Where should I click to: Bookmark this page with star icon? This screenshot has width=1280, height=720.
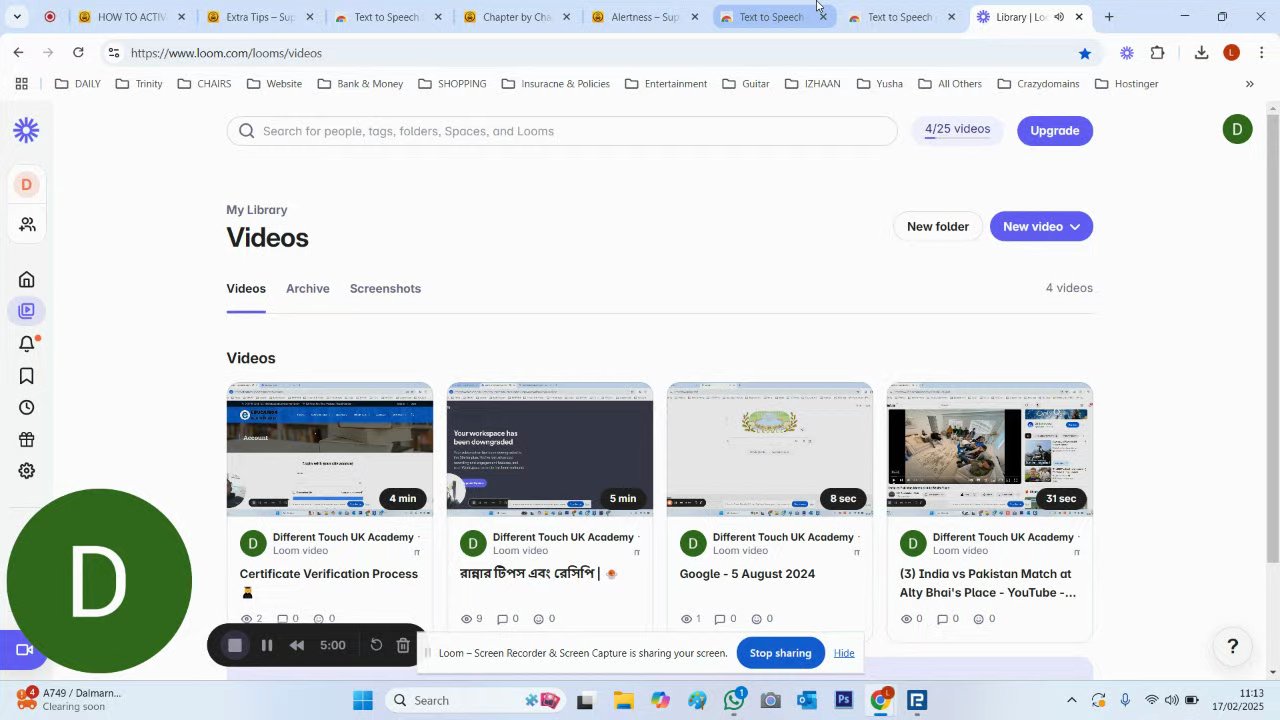click(1085, 53)
